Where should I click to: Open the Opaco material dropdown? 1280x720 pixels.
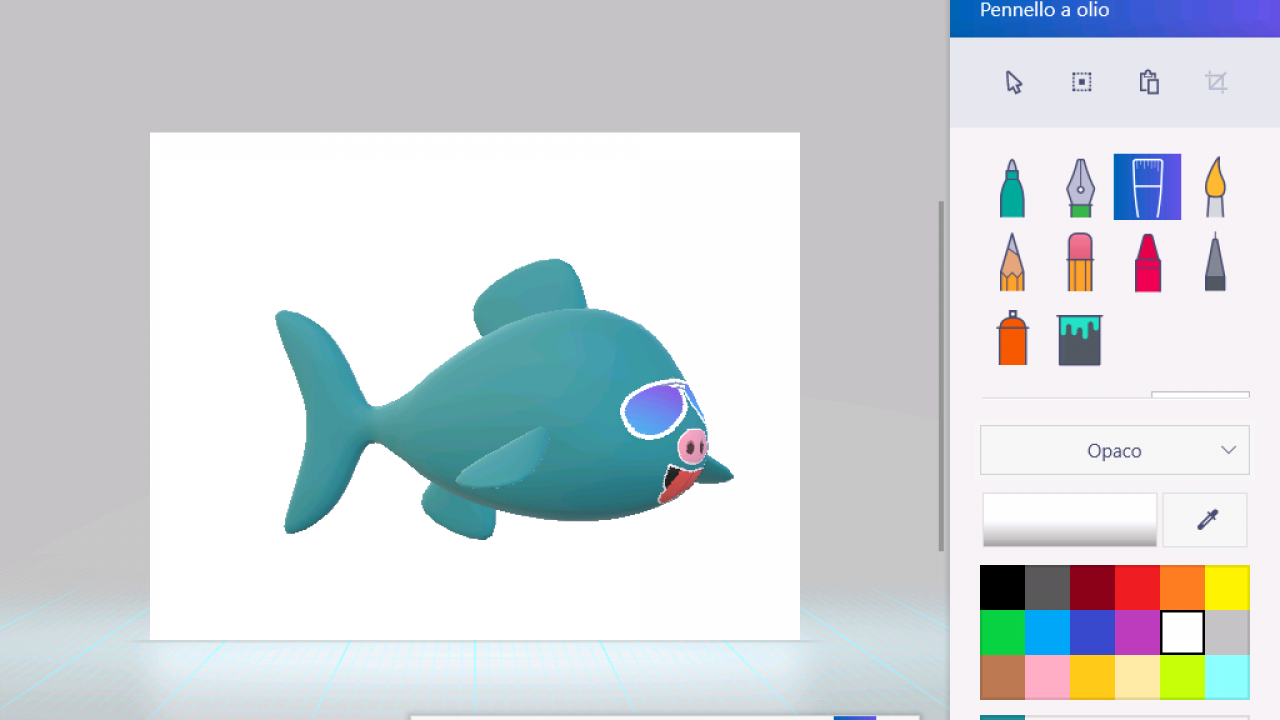click(1115, 450)
